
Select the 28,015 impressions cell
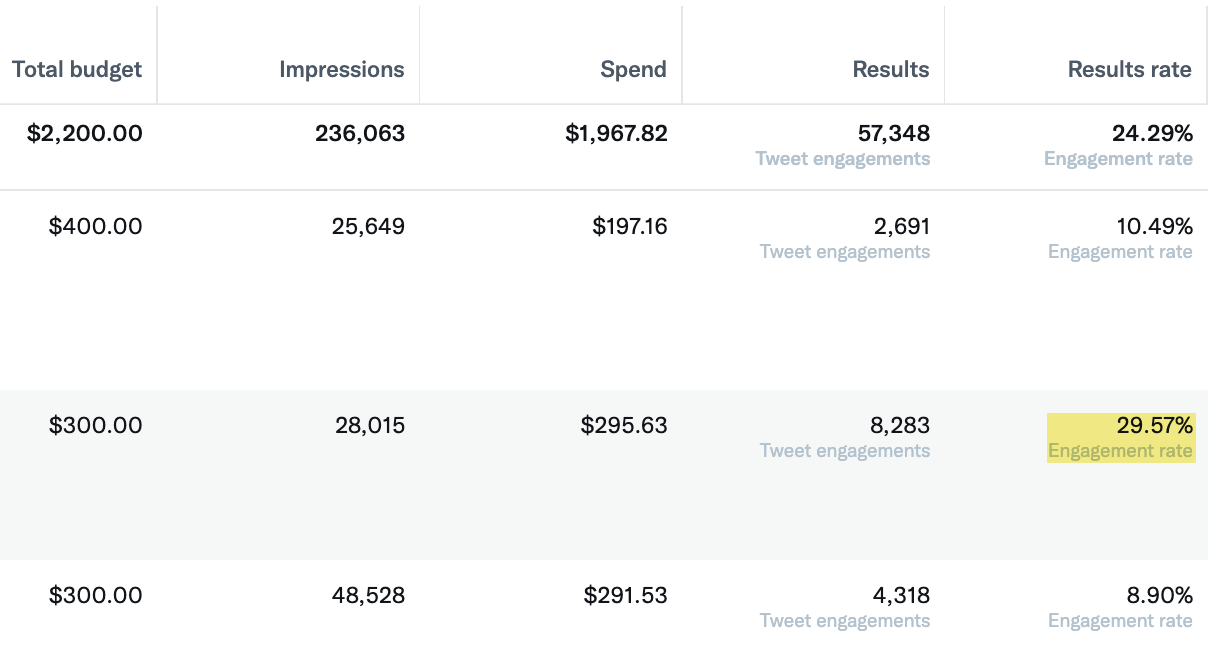(370, 425)
